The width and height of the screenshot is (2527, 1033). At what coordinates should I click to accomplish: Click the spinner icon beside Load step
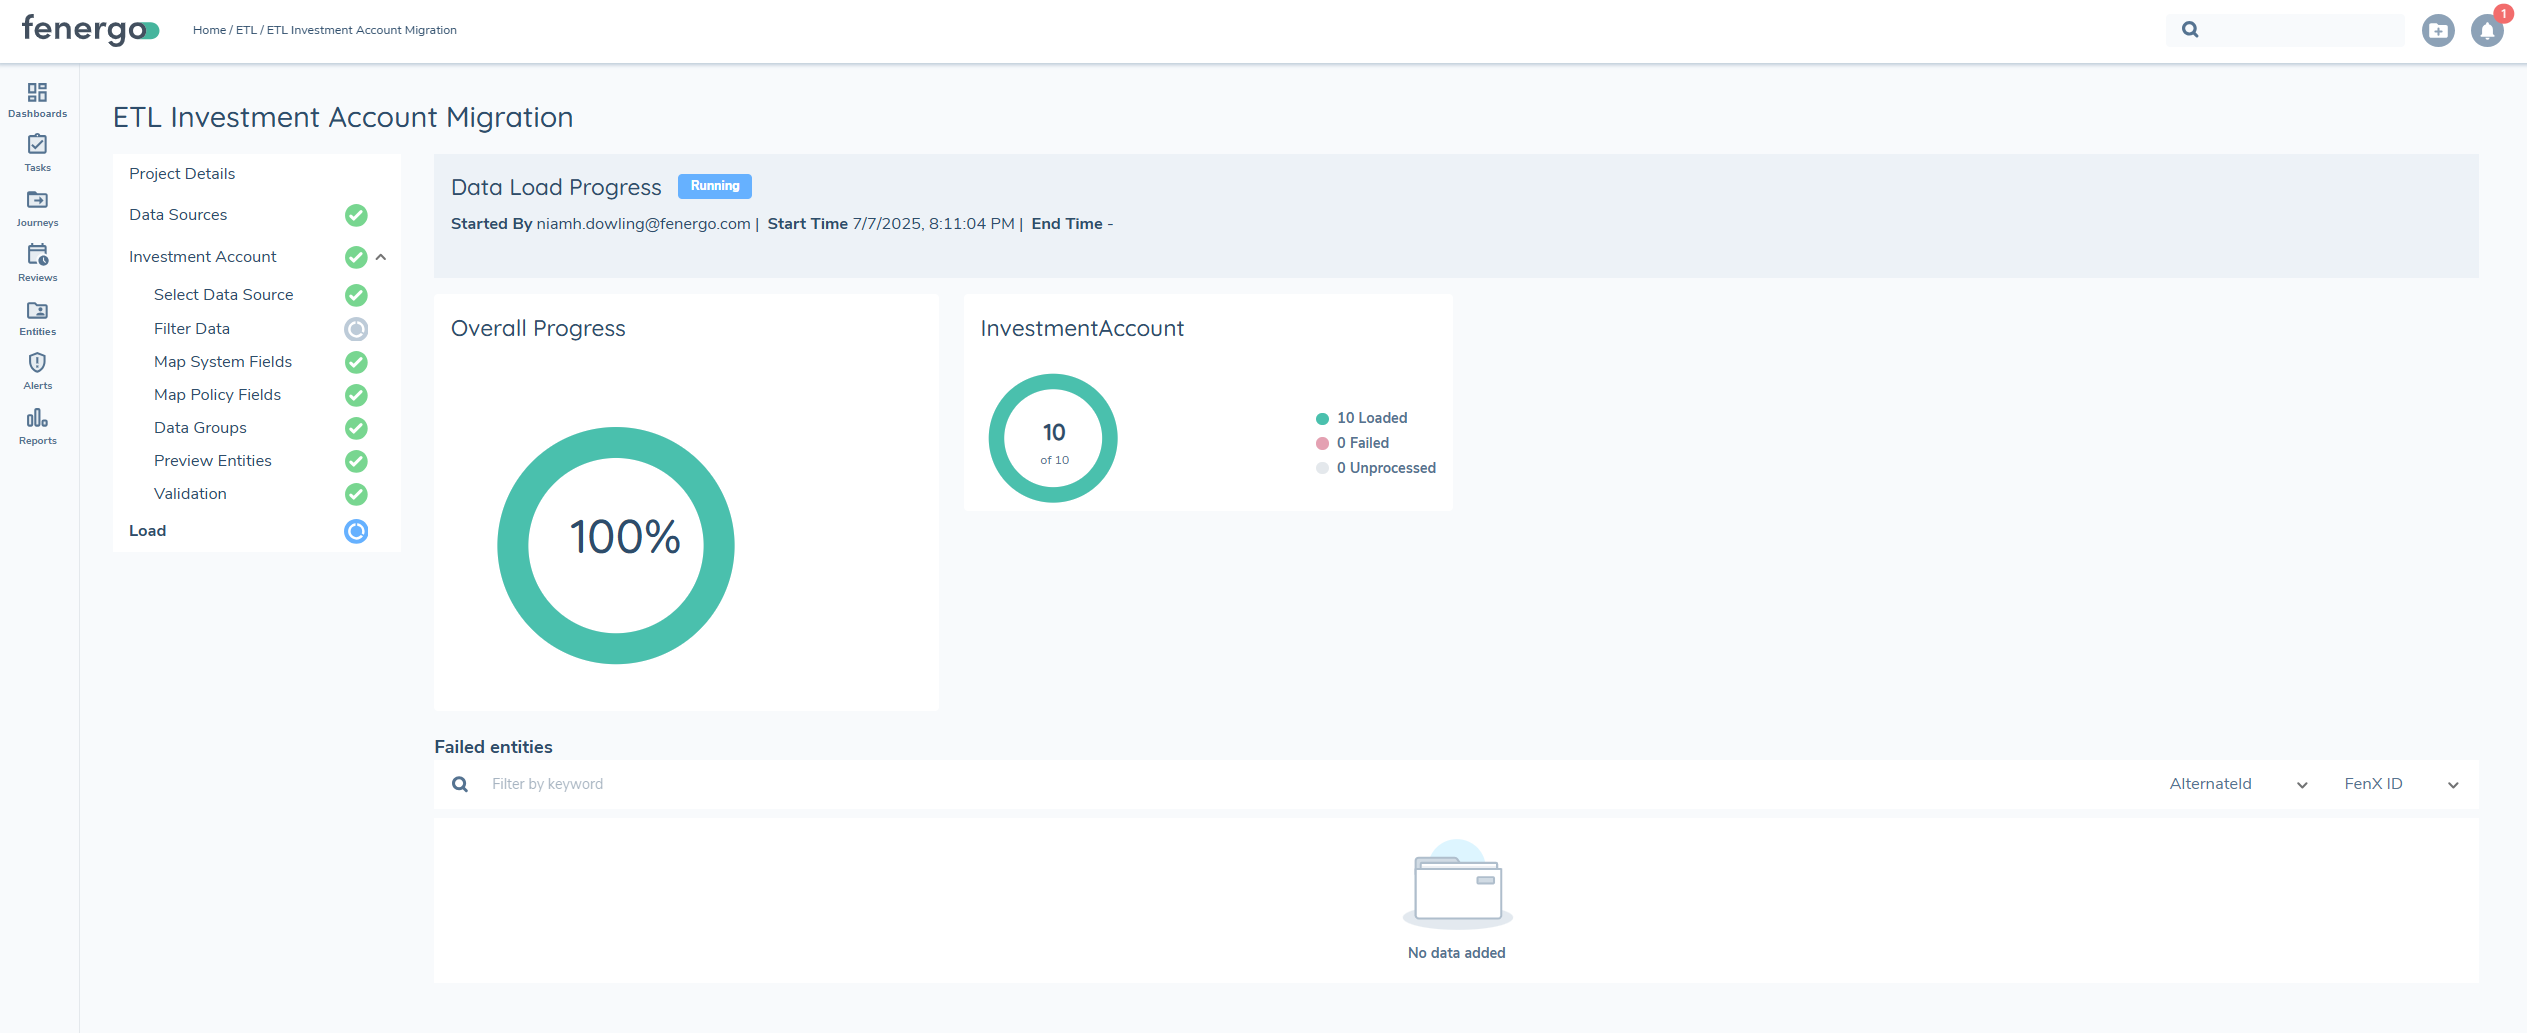coord(356,531)
